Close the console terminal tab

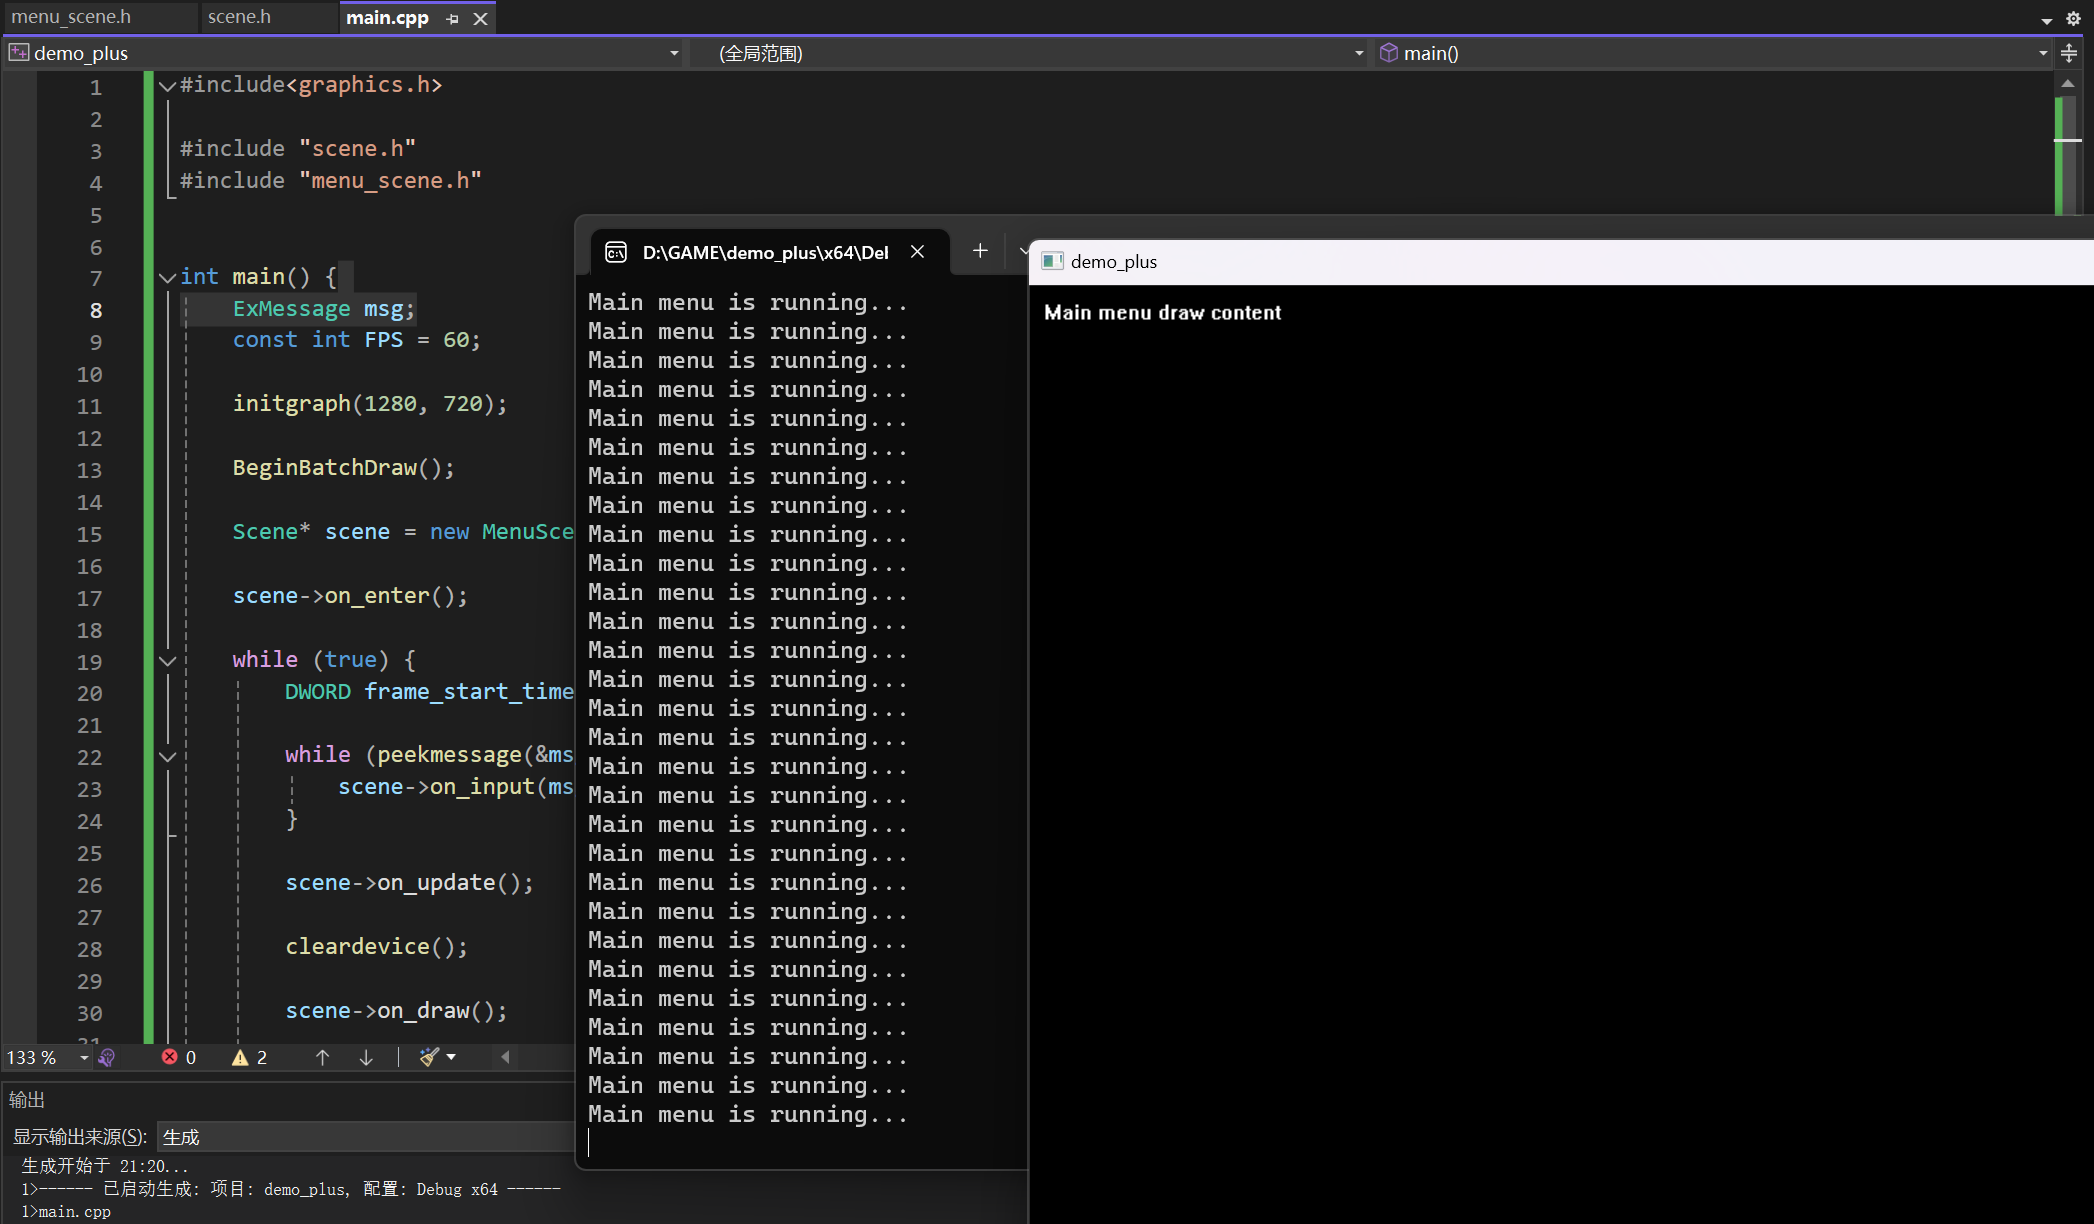[x=917, y=252]
